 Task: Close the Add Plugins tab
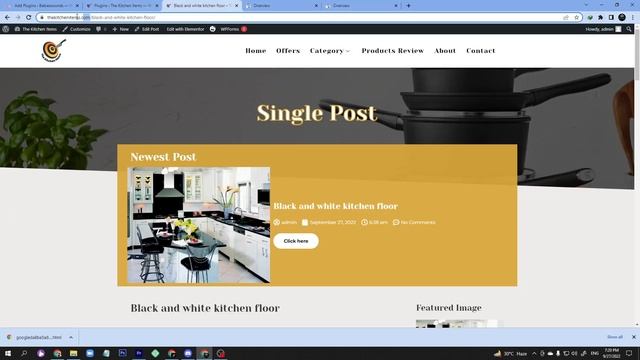coord(77,6)
